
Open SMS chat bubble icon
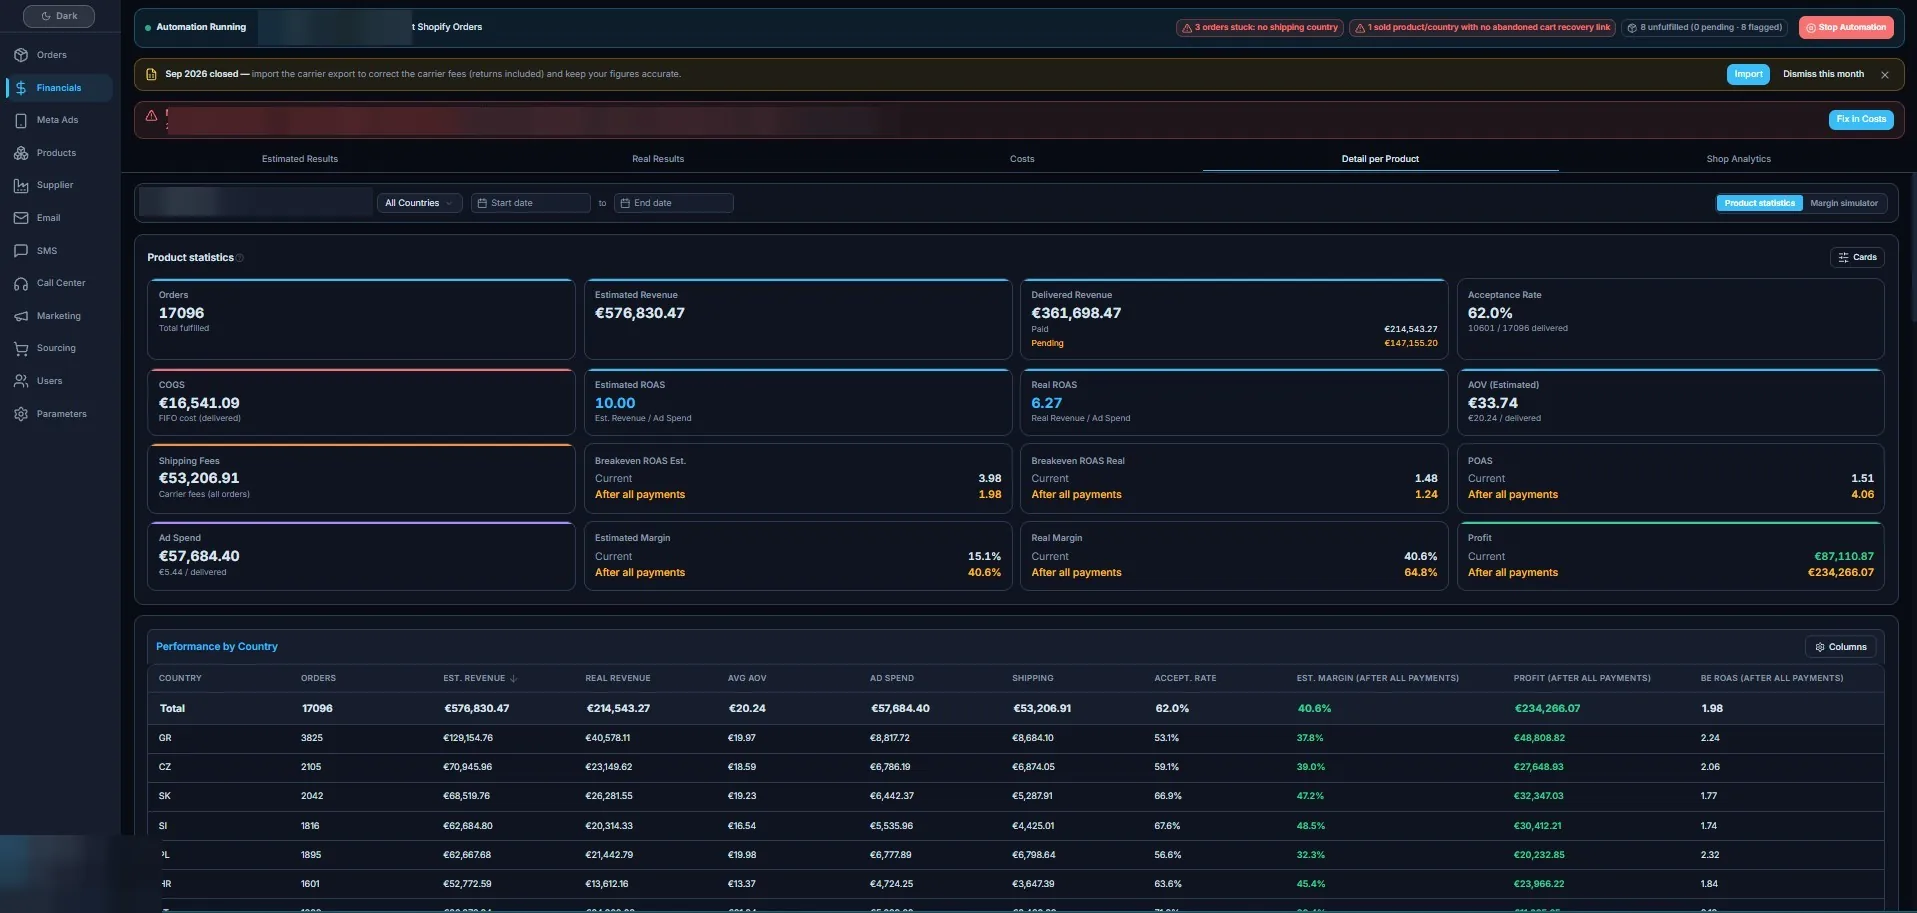(x=21, y=251)
